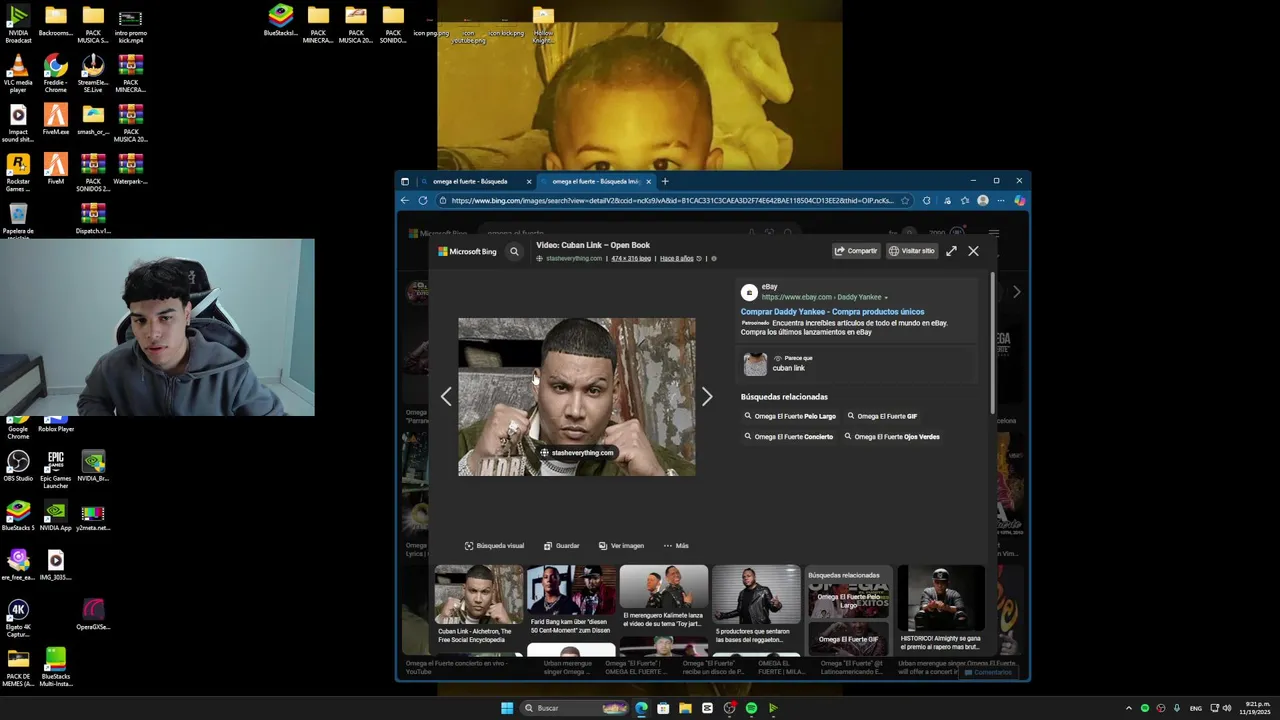The height and width of the screenshot is (720, 1280).
Task: Select the FiveM.exe desktop icon
Action: tap(56, 120)
